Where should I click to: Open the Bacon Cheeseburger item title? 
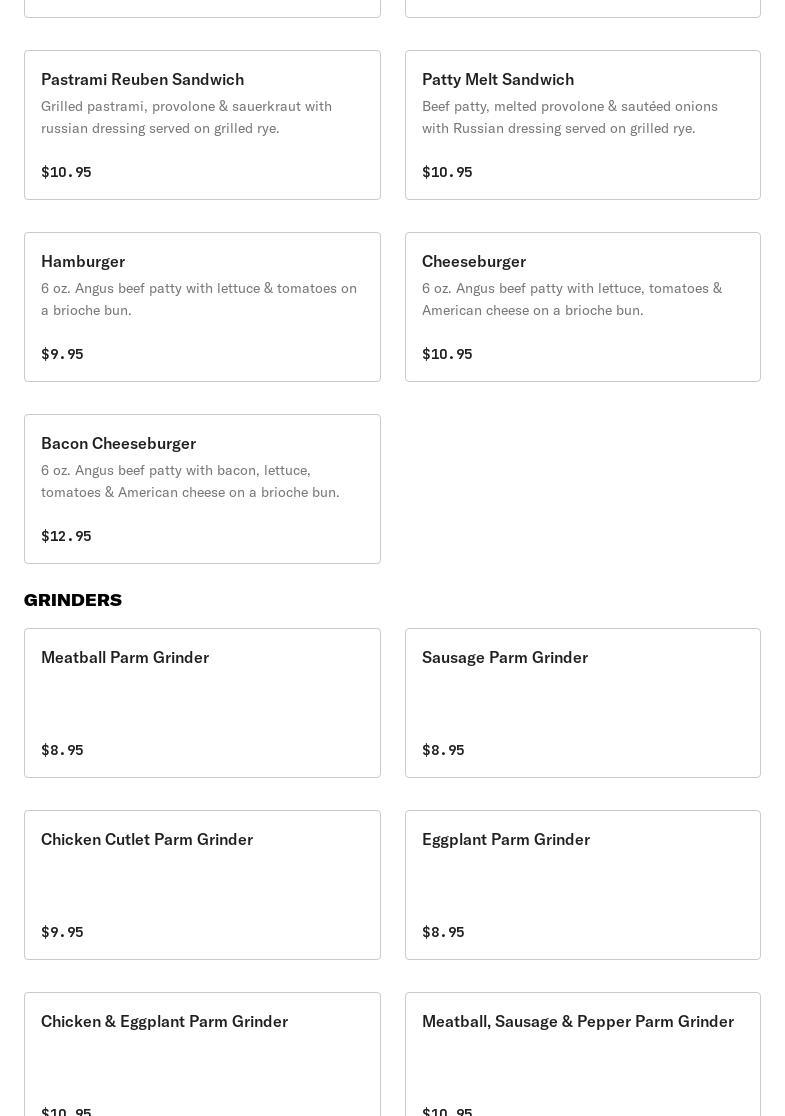click(x=118, y=443)
